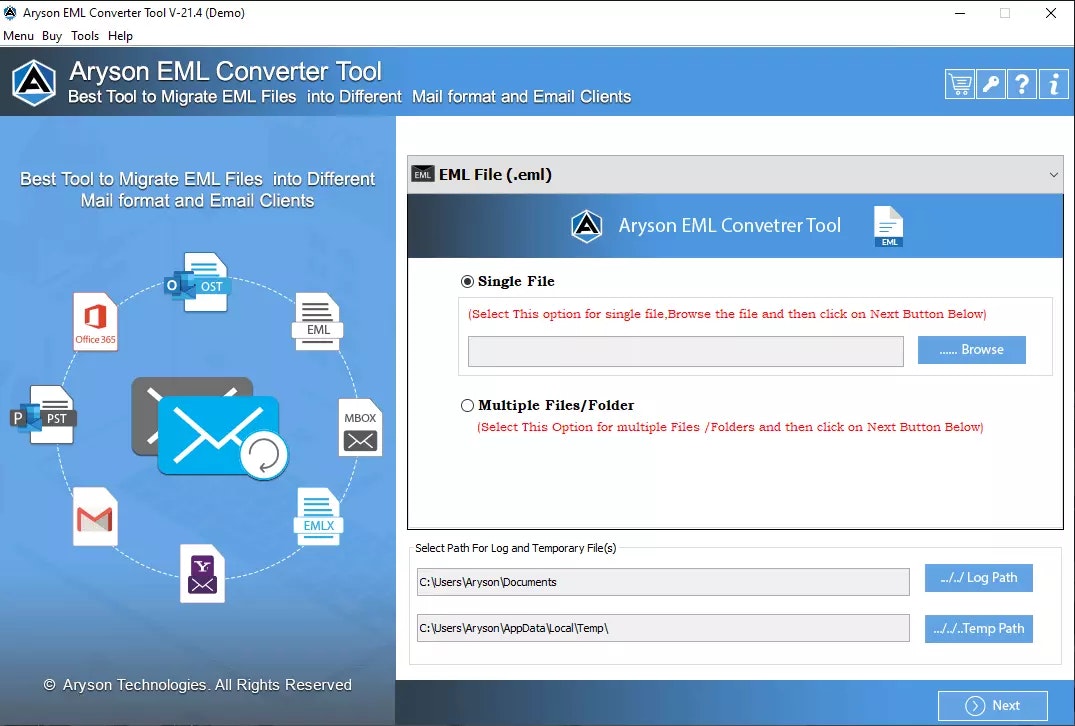Click the Aryson logo in blue header
The width and height of the screenshot is (1075, 726).
(34, 83)
